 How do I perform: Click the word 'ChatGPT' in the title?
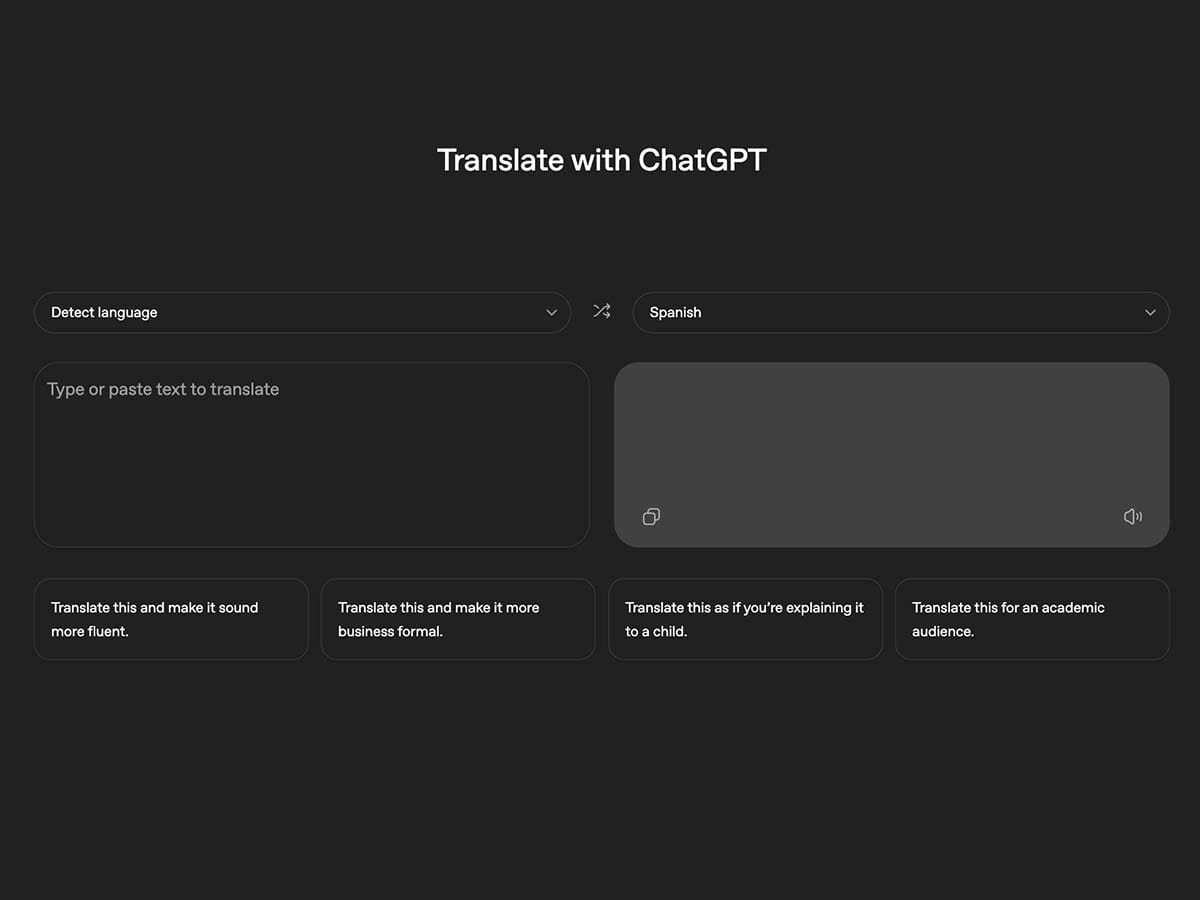[x=702, y=160]
